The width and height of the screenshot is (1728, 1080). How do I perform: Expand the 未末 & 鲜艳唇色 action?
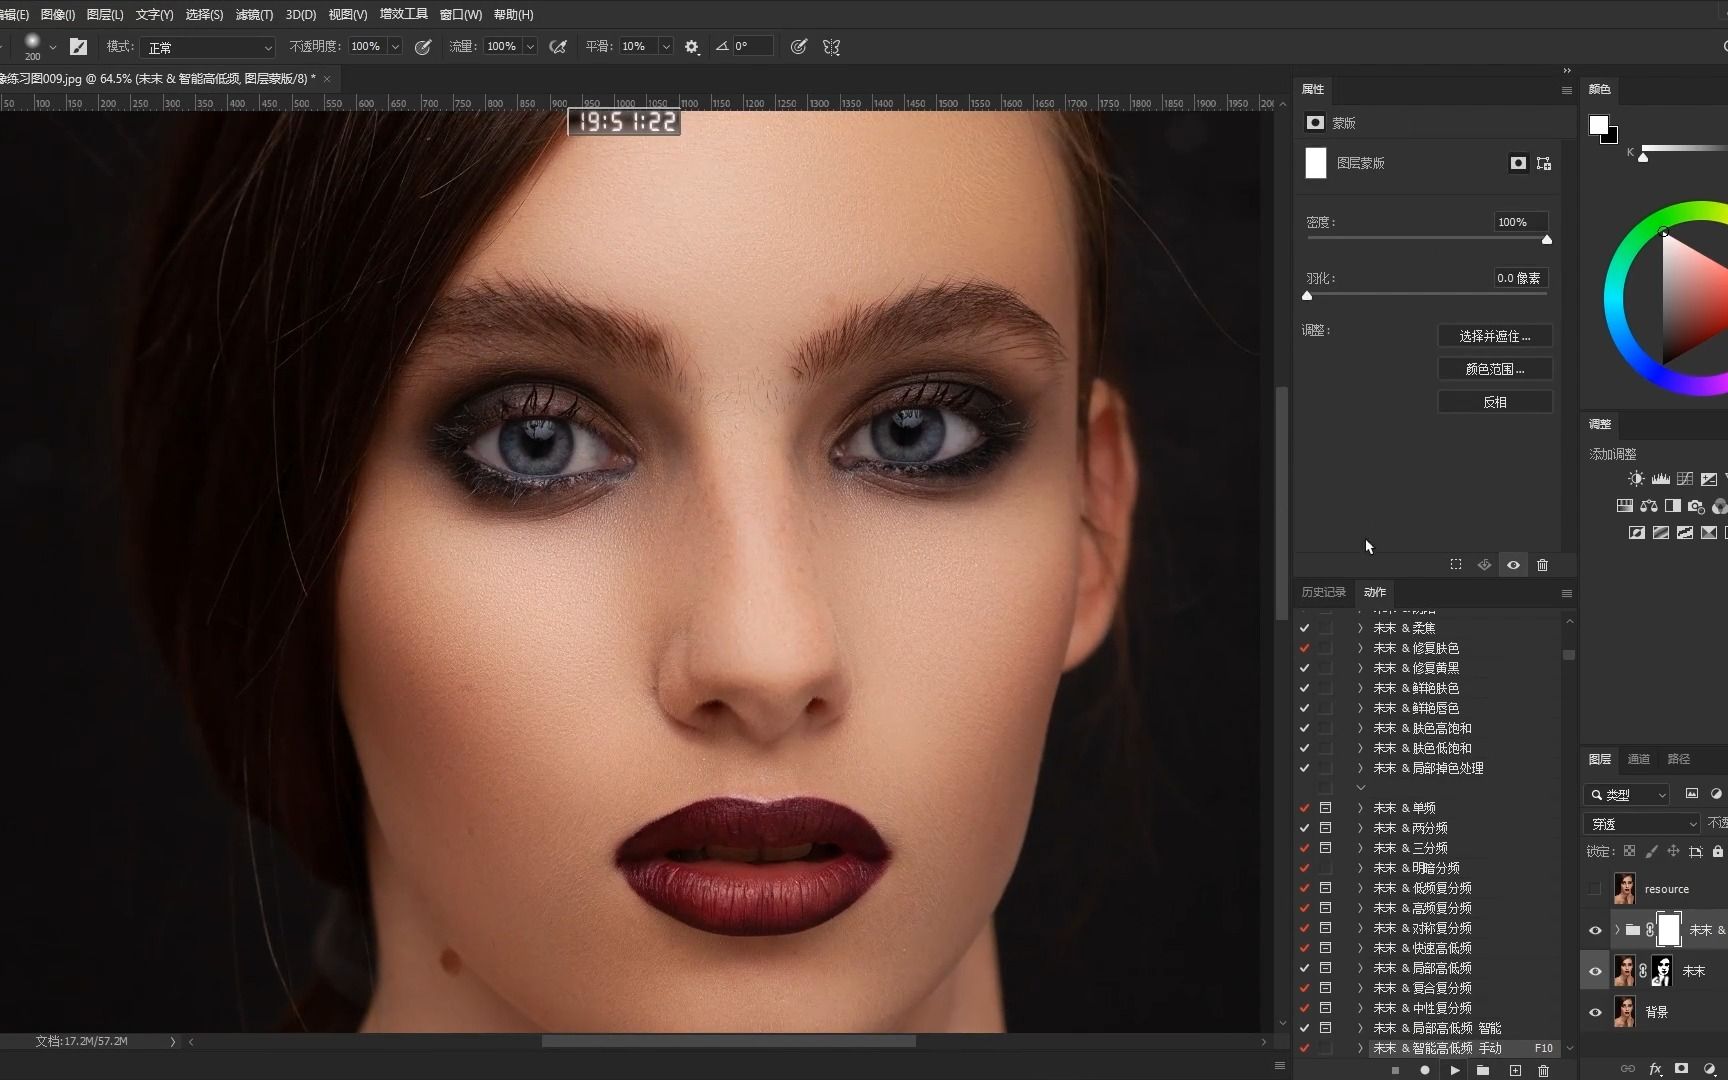coord(1360,708)
